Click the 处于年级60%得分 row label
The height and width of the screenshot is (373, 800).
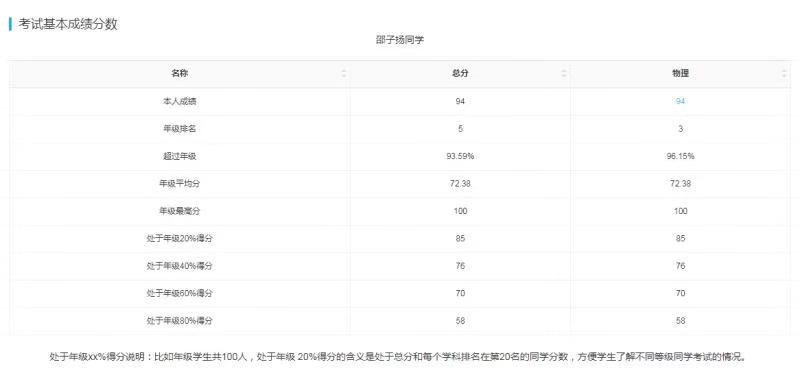pyautogui.click(x=180, y=293)
